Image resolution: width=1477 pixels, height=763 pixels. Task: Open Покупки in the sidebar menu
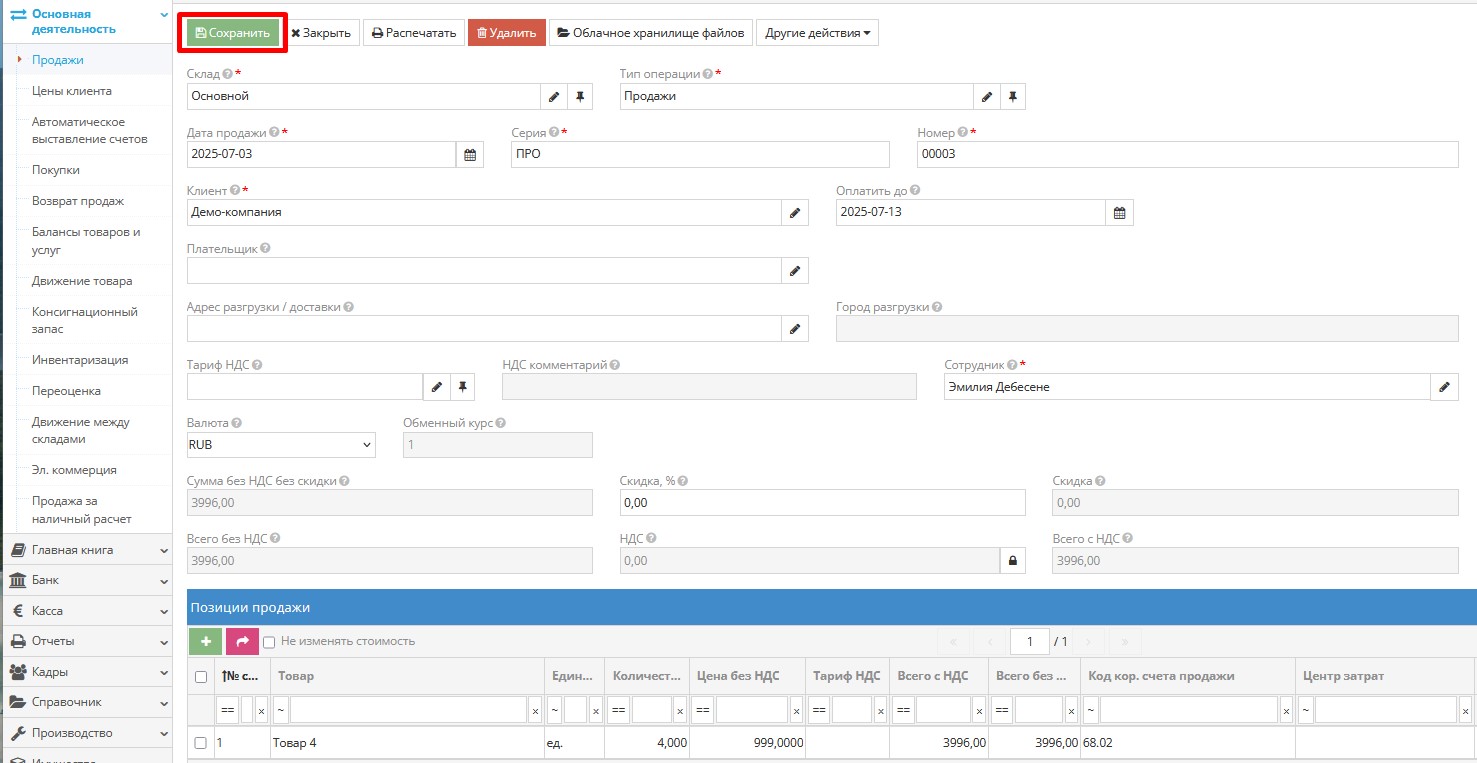tap(56, 170)
